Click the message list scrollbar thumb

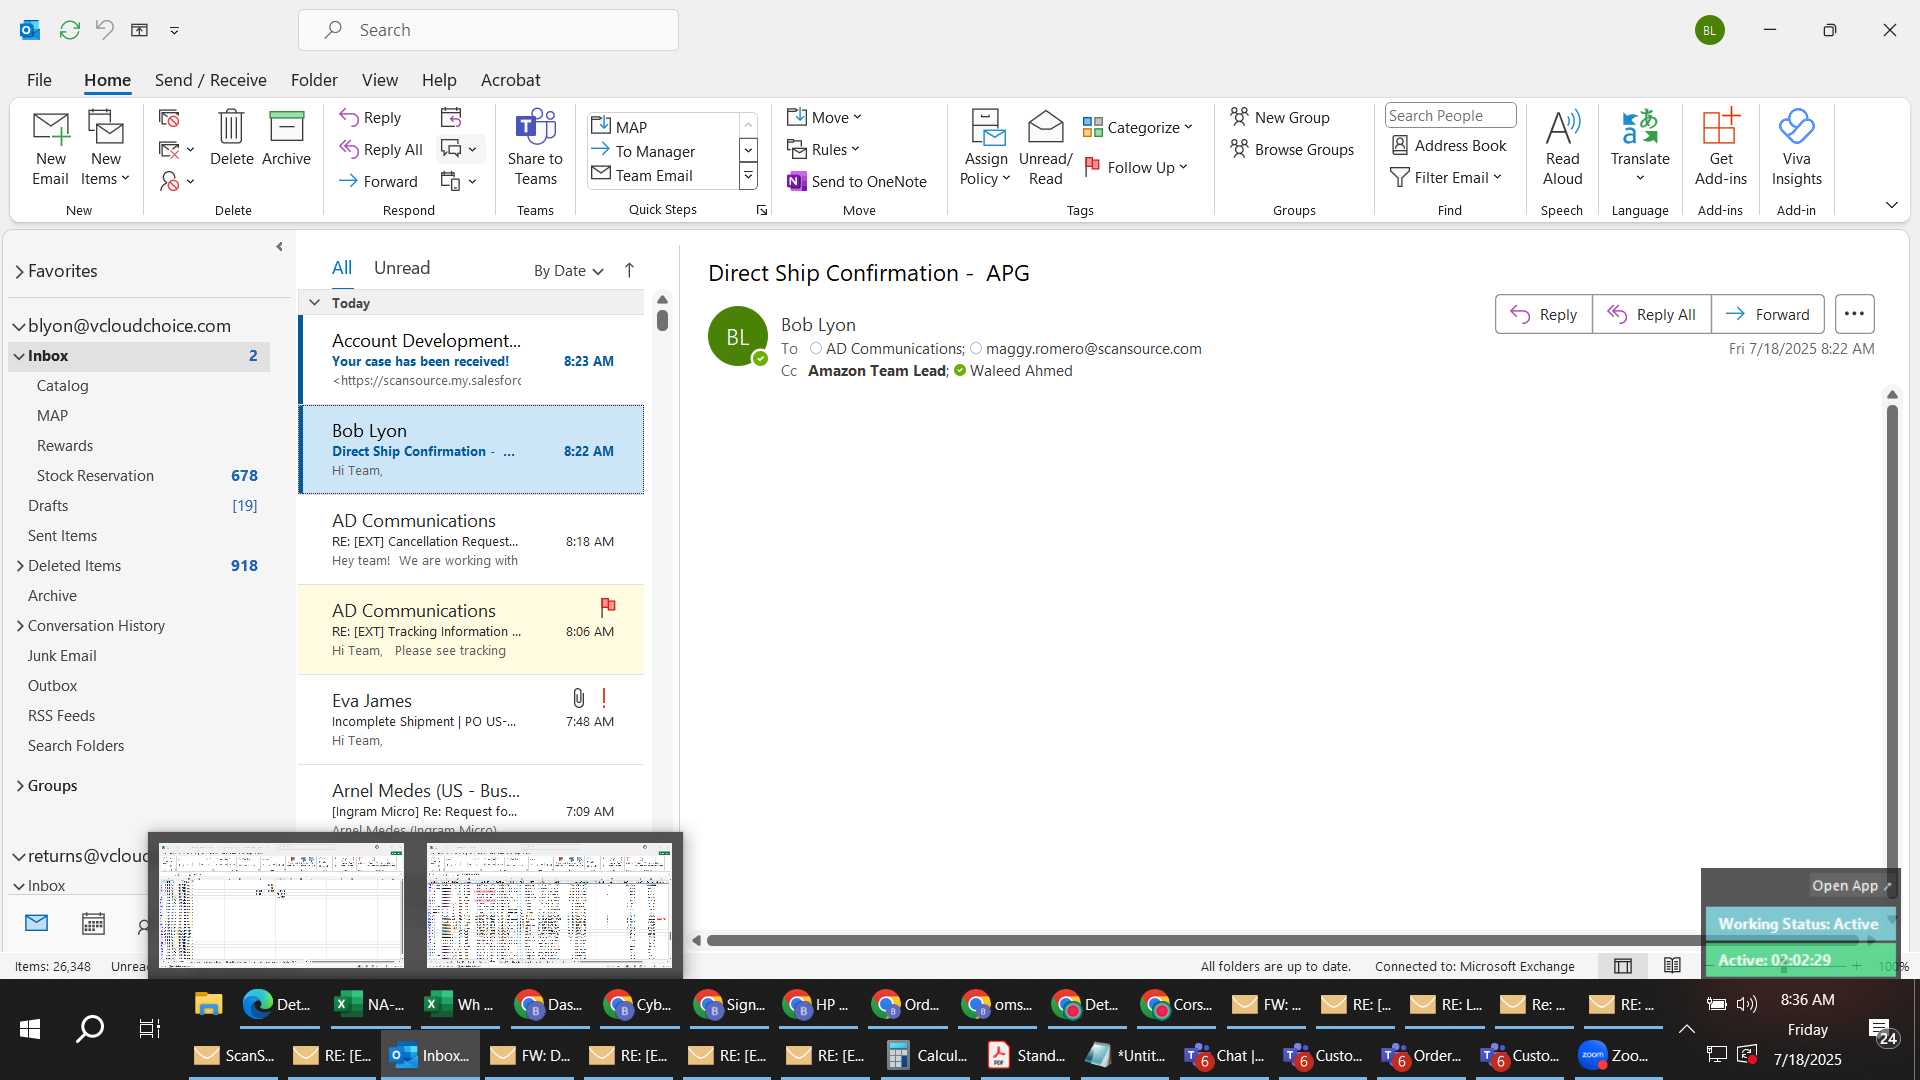[662, 320]
